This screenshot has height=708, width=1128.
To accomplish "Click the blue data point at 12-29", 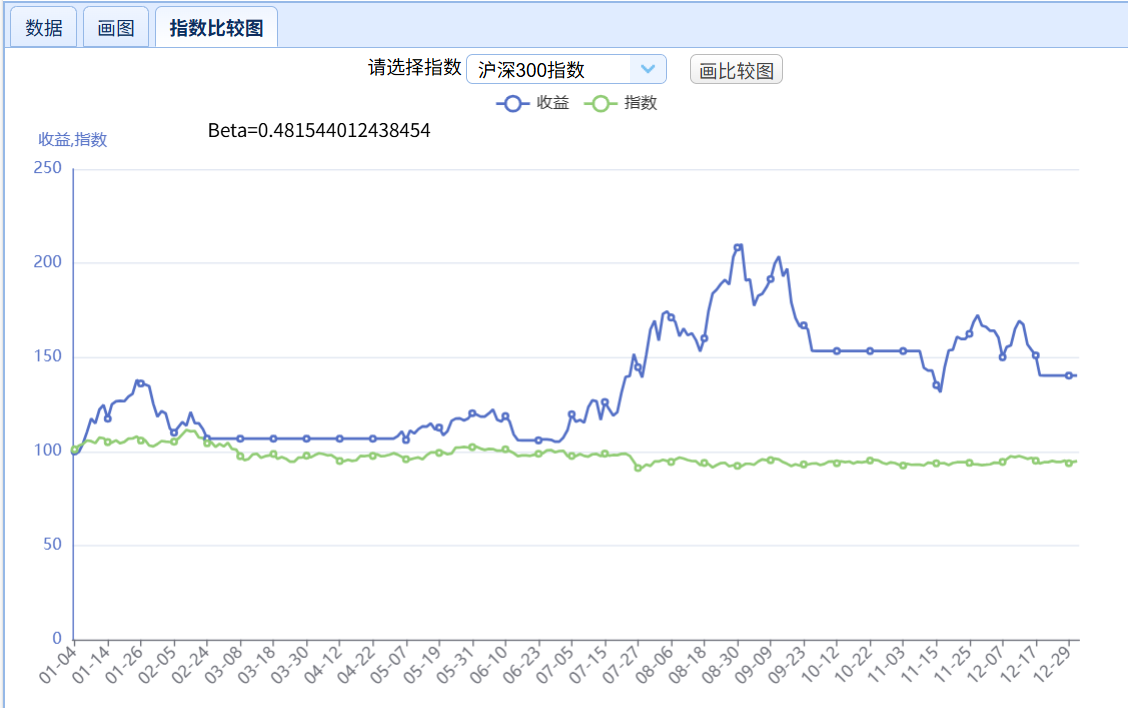I will [x=1069, y=376].
